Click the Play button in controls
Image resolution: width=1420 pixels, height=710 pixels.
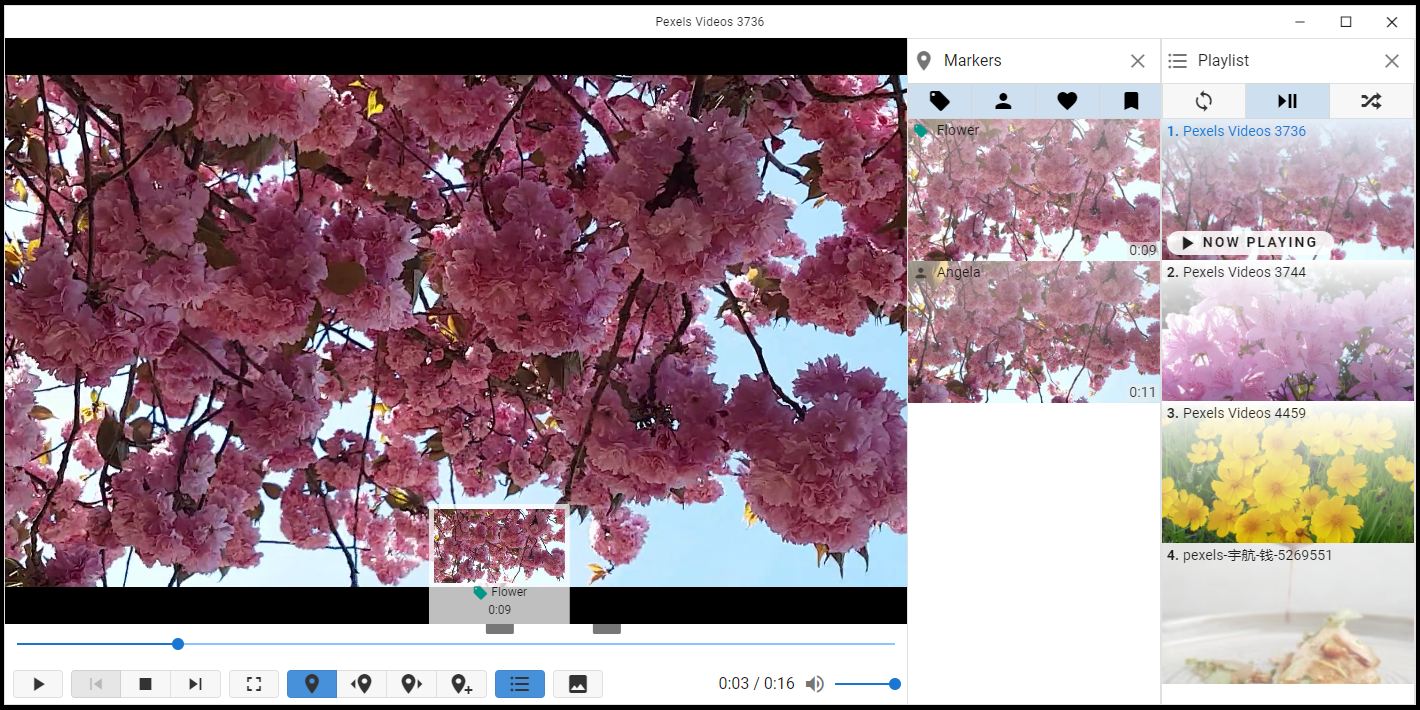[x=38, y=684]
